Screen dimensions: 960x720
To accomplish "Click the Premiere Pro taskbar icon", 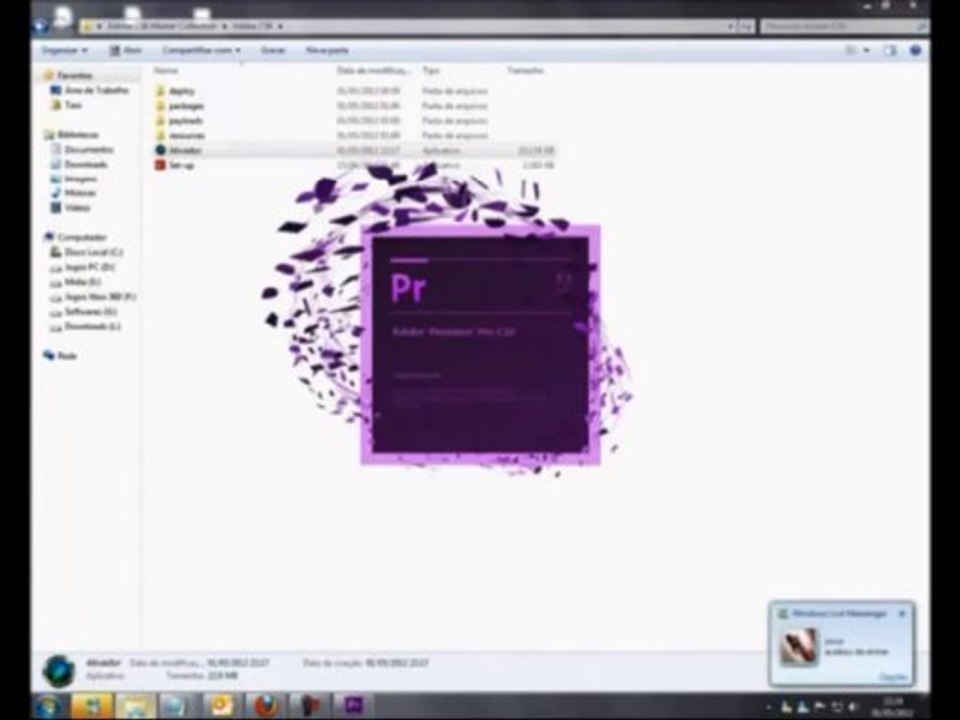I will point(354,706).
